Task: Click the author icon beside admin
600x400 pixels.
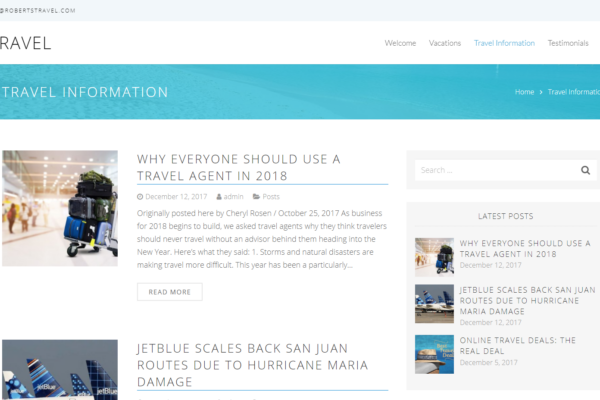Action: (219, 197)
